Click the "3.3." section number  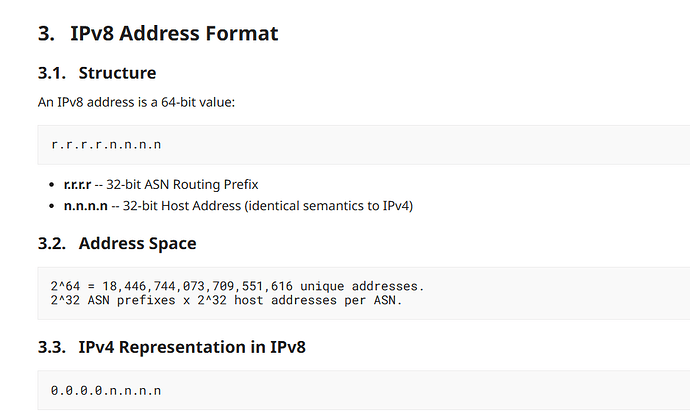coord(52,347)
